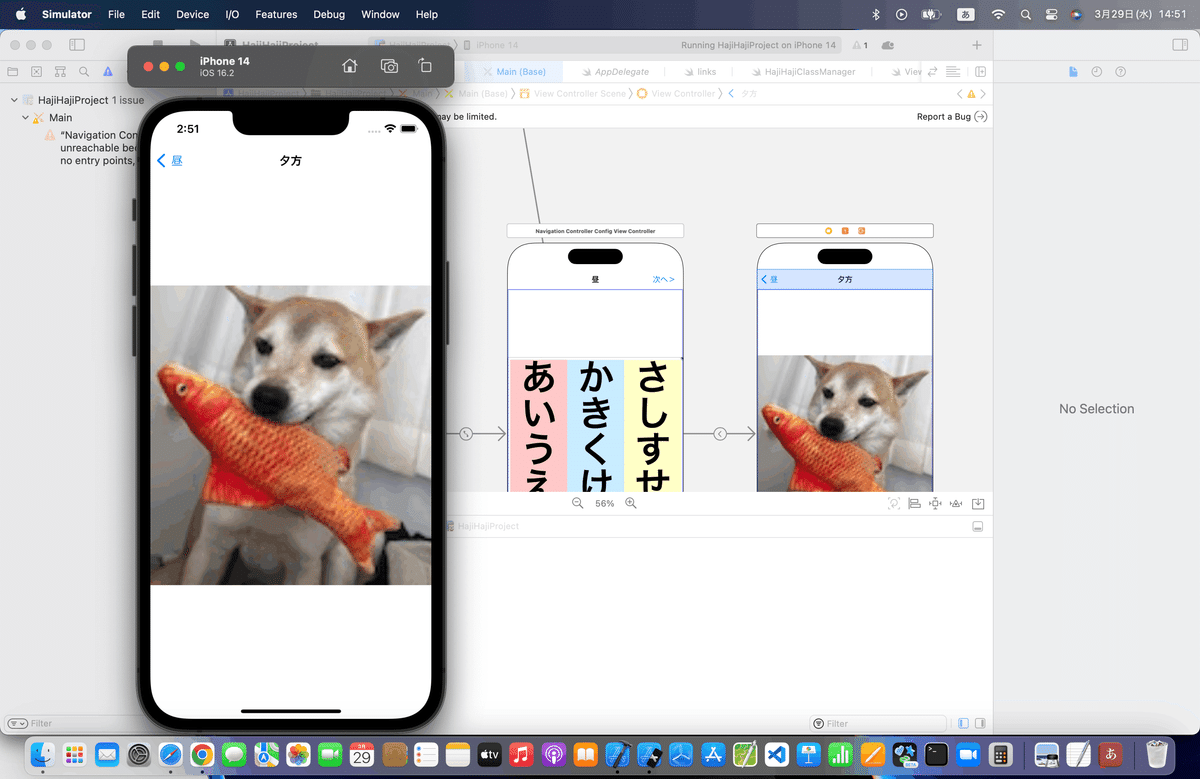Click the debug console Filter field
The height and width of the screenshot is (779, 1200).
878,723
